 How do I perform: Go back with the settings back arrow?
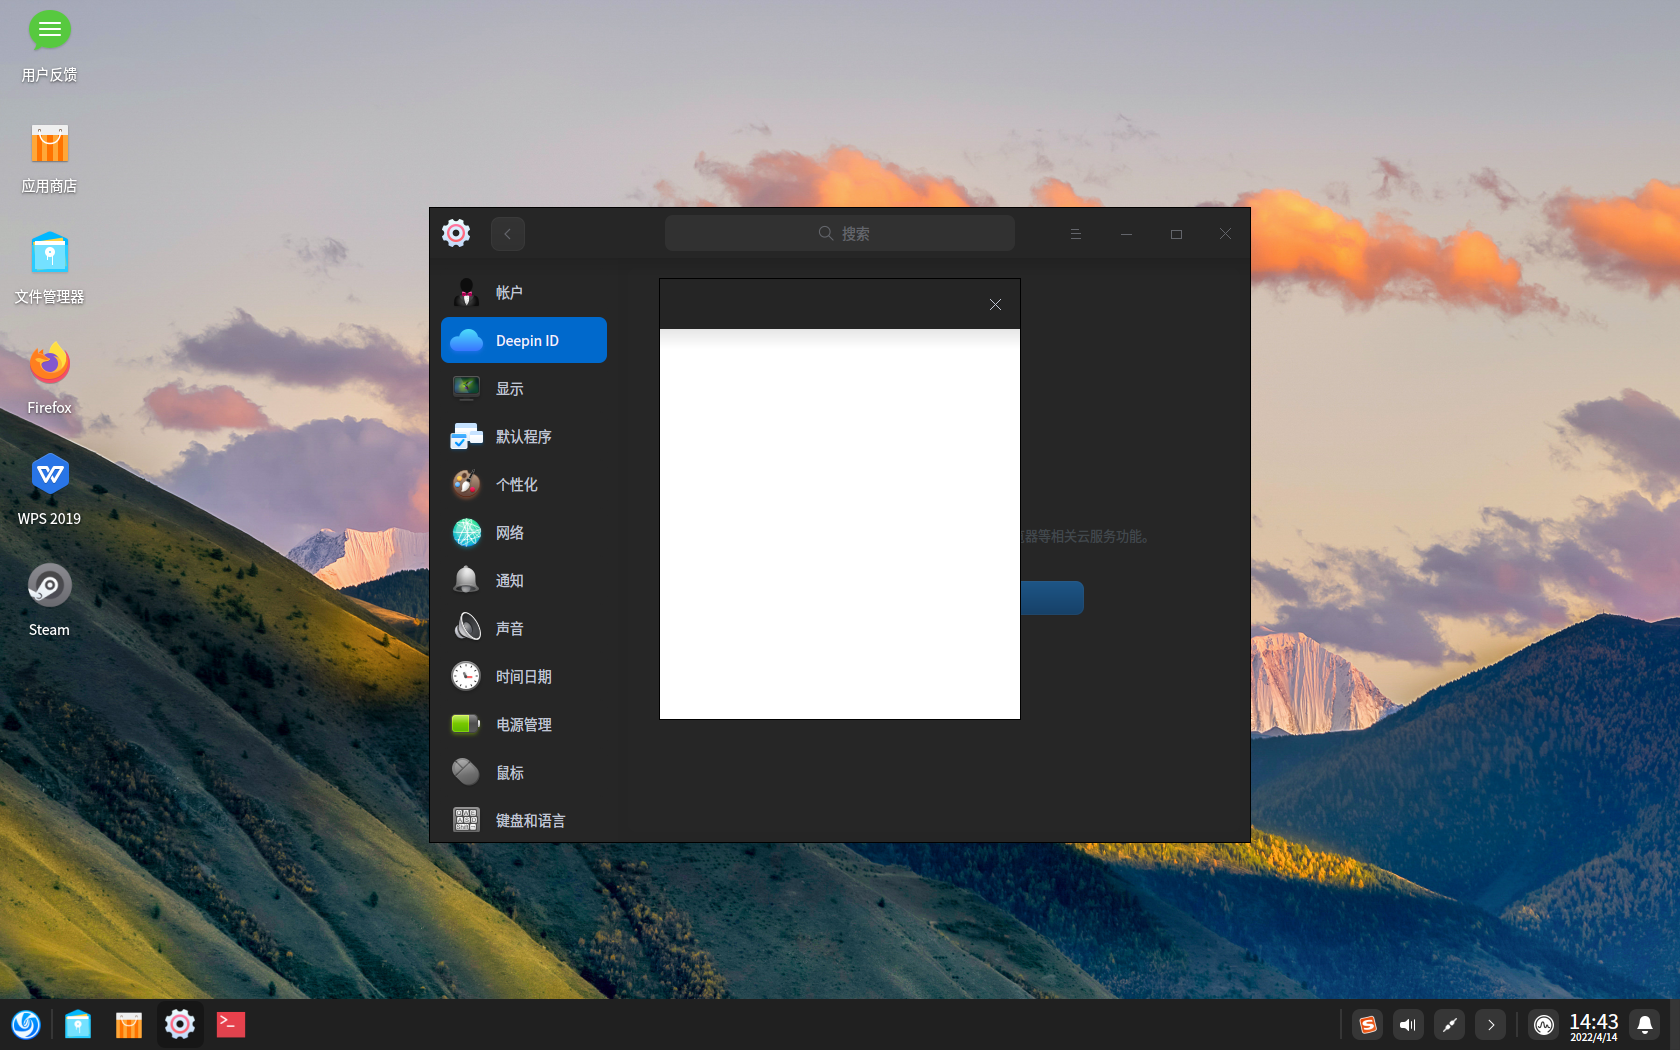(x=508, y=234)
